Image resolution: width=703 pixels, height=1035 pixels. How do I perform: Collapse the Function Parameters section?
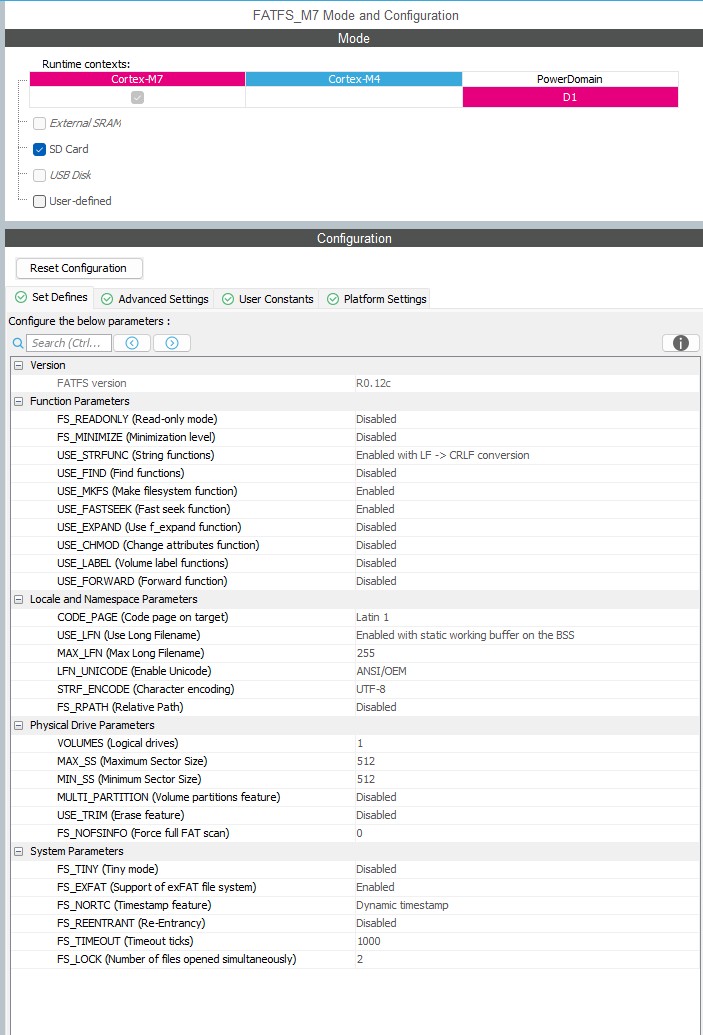[x=18, y=401]
